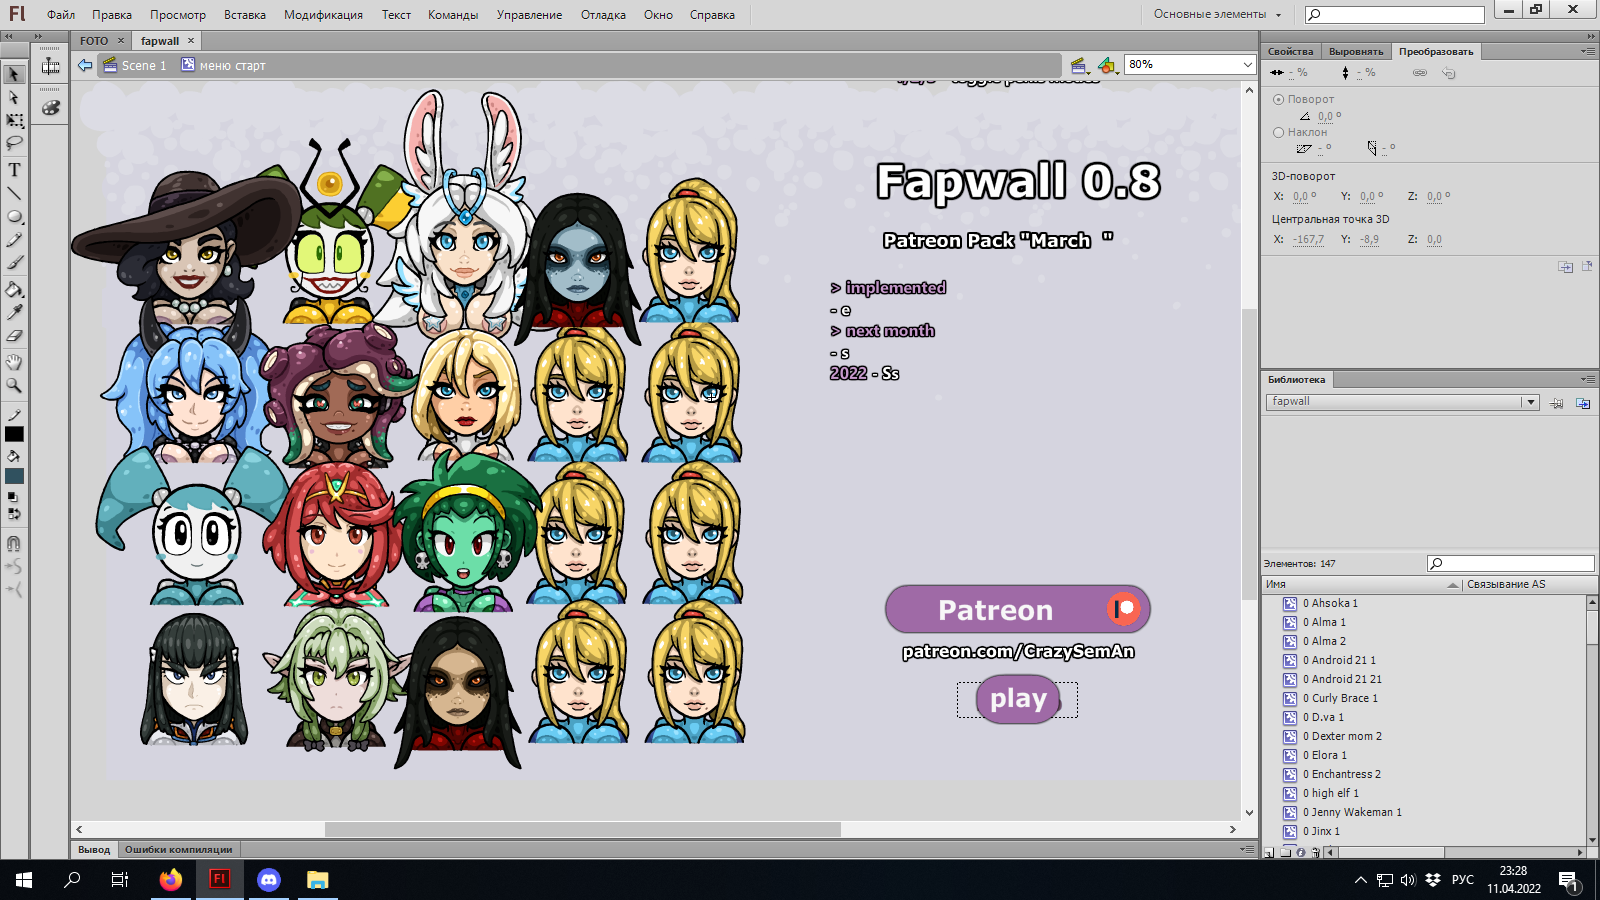
Task: Close the fapwall document tab
Action: pos(191,40)
